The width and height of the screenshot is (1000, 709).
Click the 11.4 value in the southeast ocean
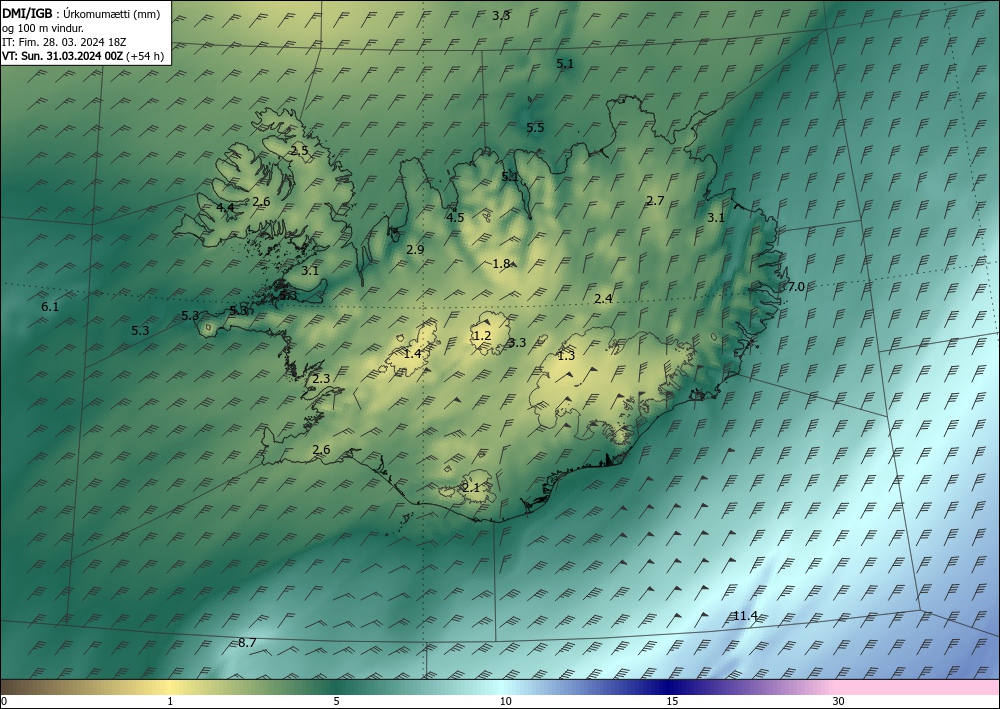pos(745,615)
